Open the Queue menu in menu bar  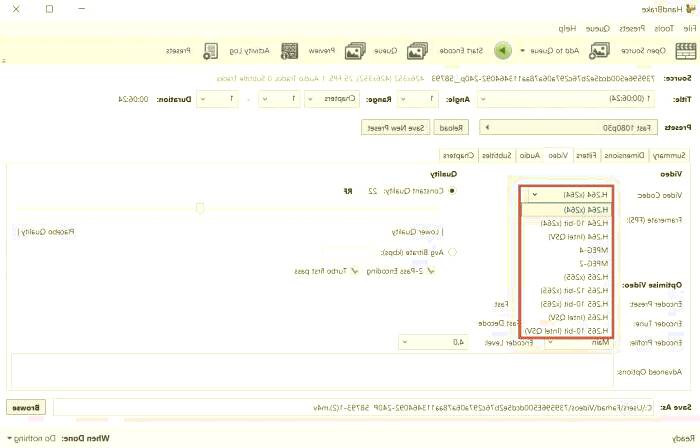point(598,29)
